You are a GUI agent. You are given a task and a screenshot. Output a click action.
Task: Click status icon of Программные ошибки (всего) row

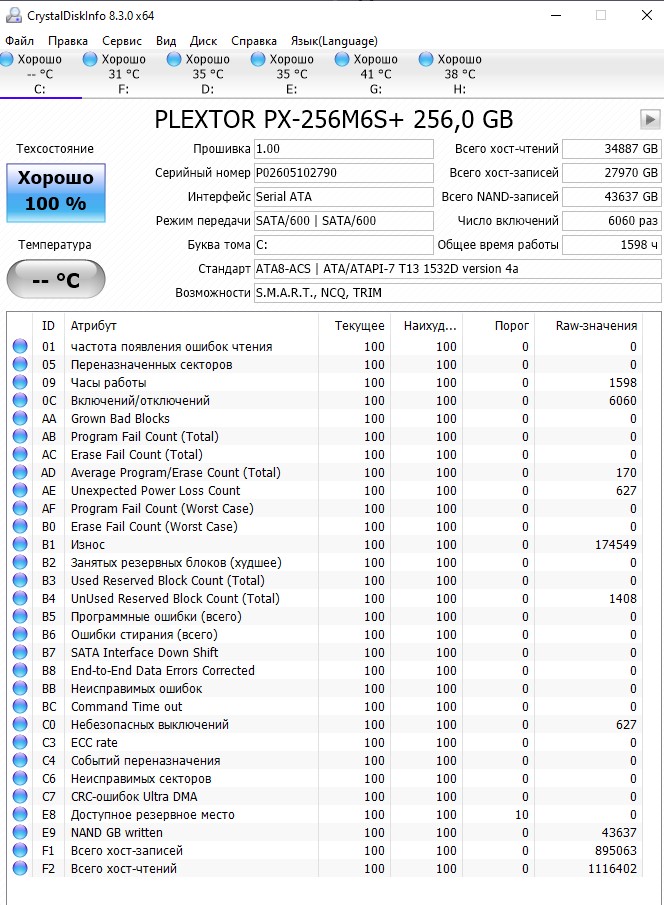pos(20,616)
